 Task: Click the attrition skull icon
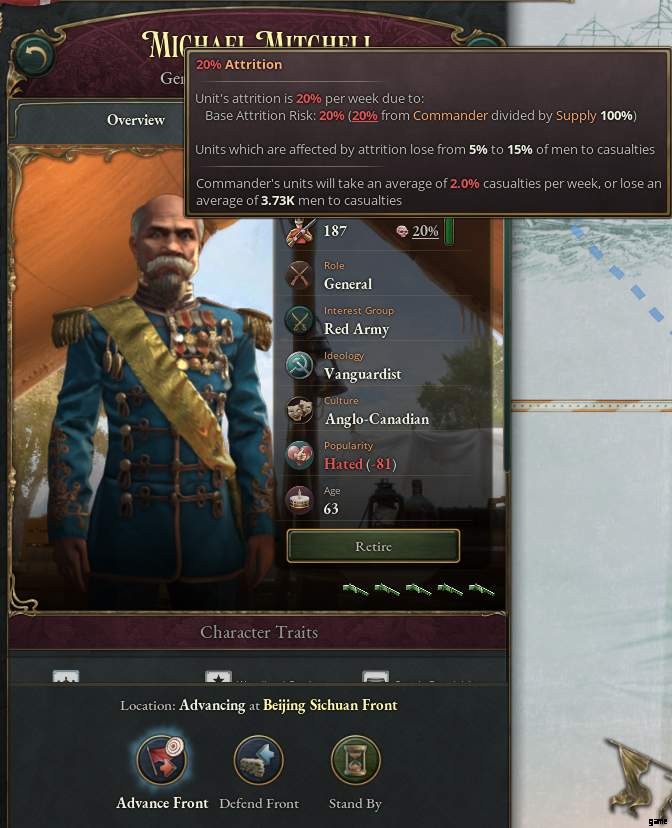point(402,231)
